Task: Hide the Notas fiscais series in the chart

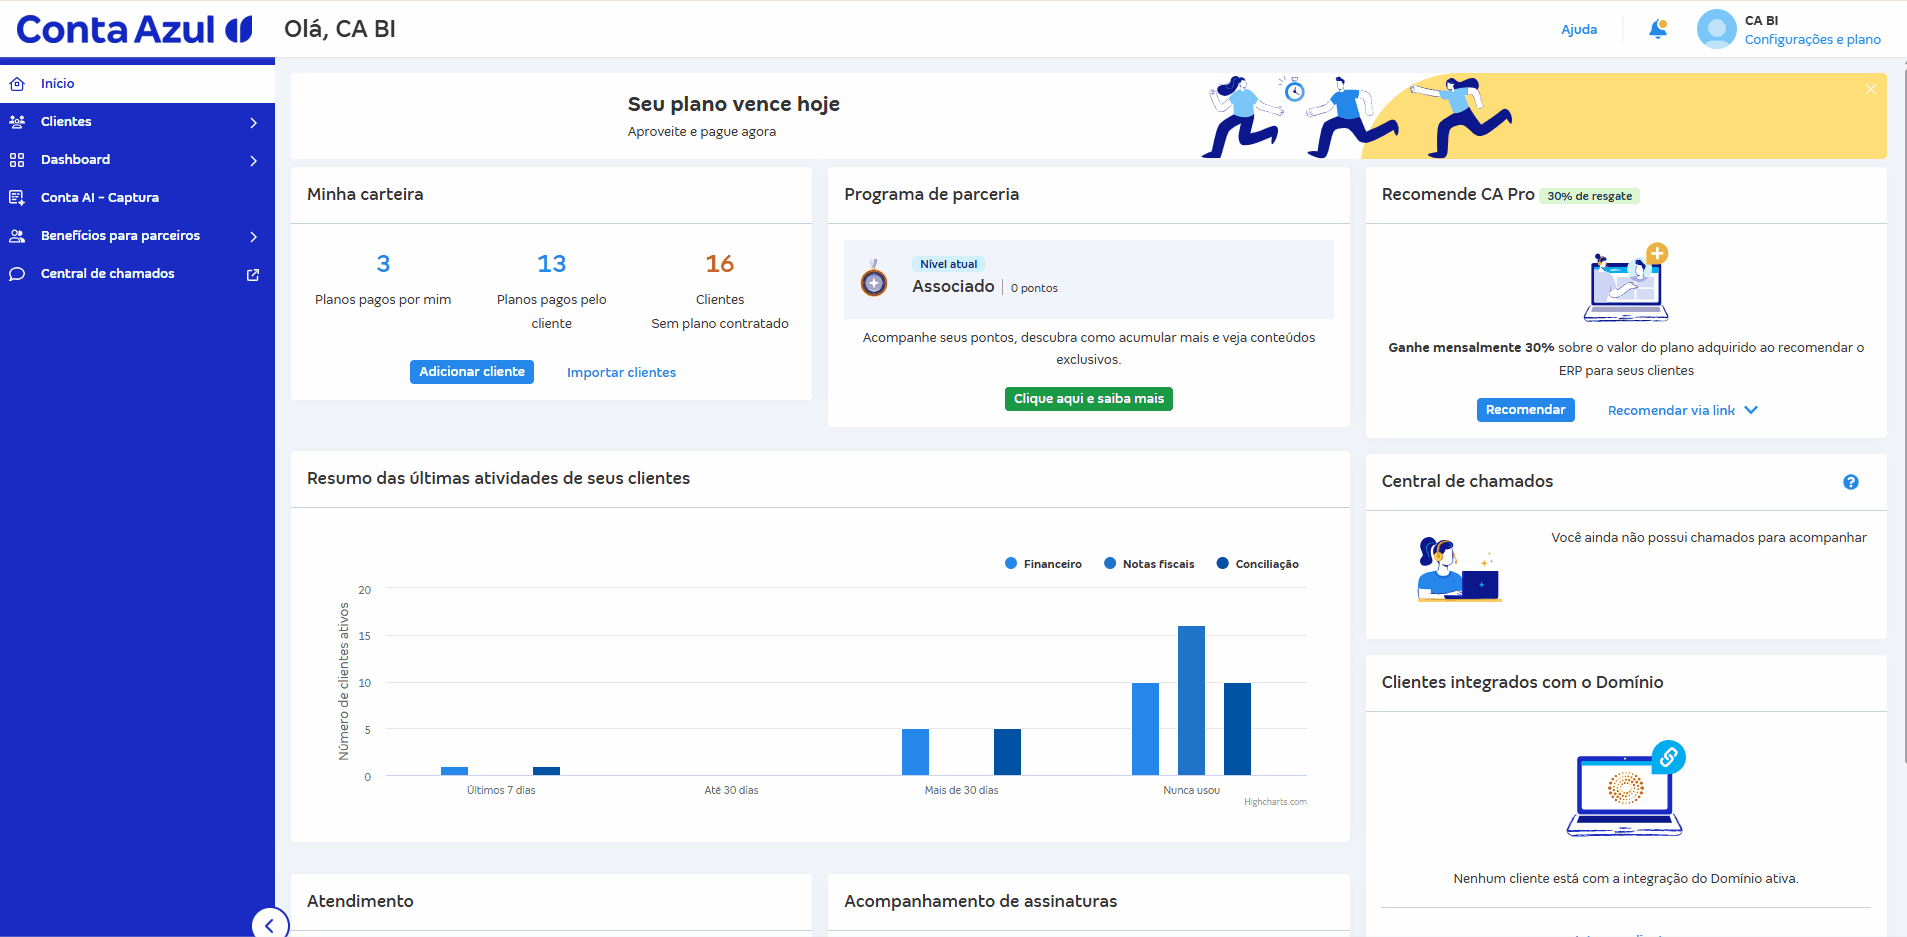Action: pos(1149,563)
